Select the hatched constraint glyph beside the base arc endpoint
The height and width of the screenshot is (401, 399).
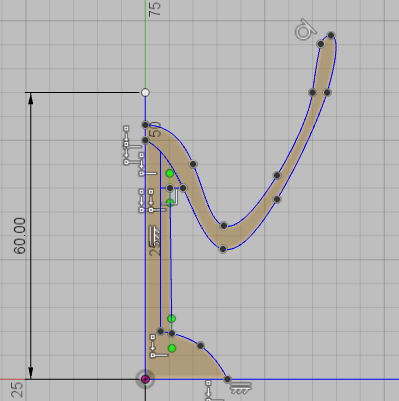(x=241, y=388)
